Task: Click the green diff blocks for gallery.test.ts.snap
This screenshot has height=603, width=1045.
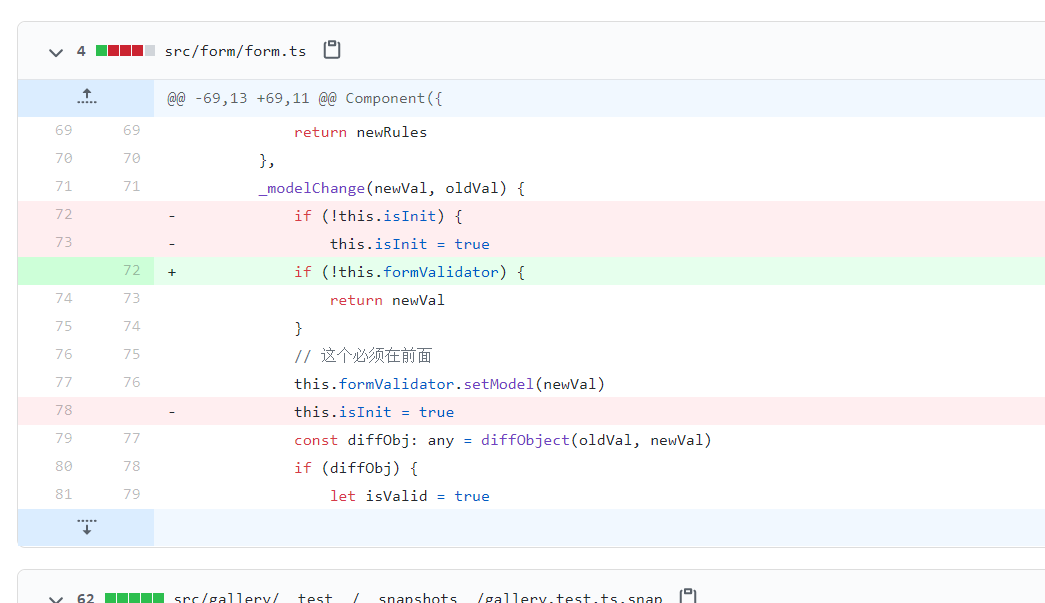Action: click(135, 597)
